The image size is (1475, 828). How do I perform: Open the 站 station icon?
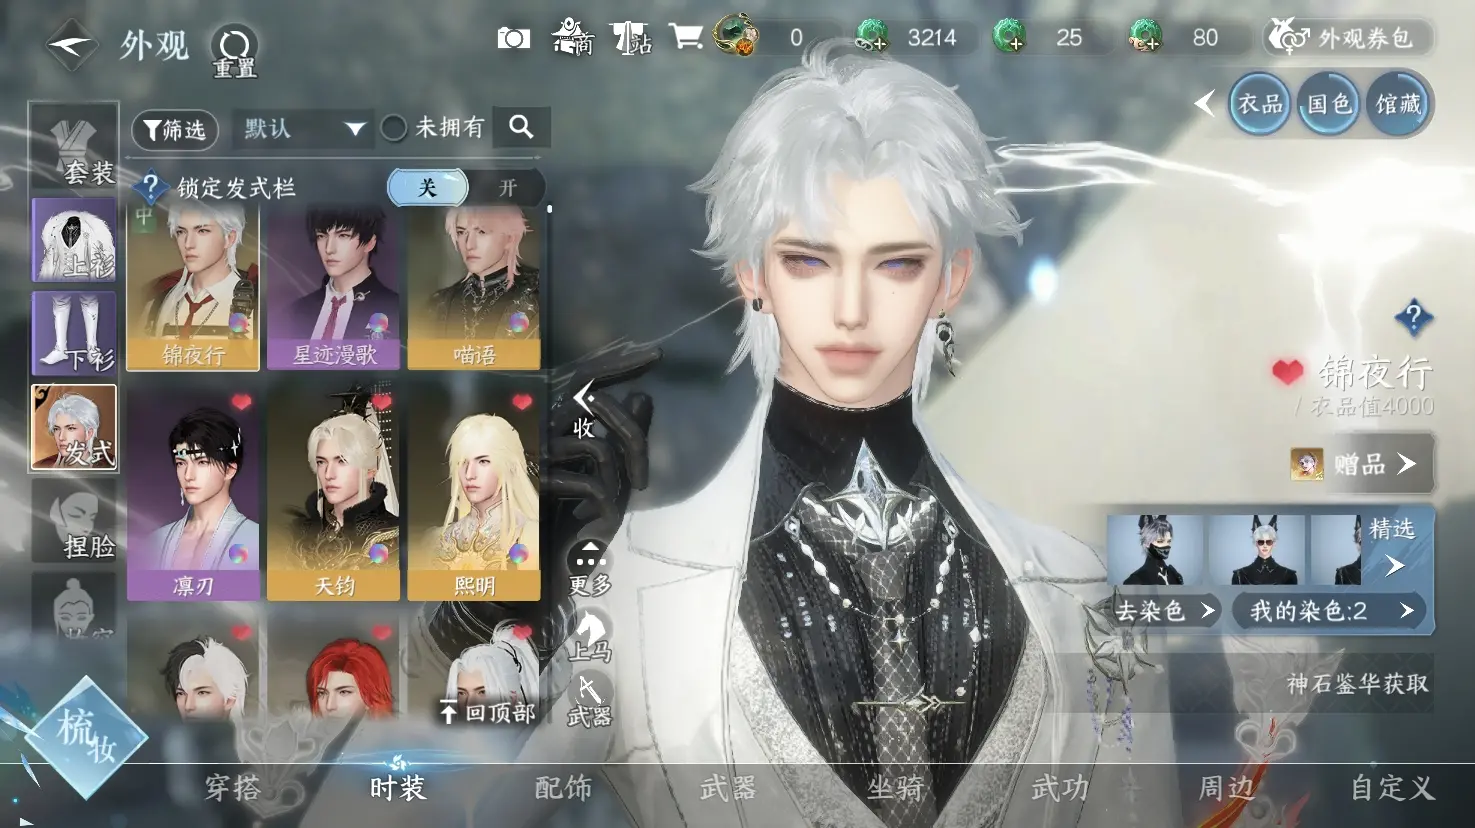[x=631, y=38]
